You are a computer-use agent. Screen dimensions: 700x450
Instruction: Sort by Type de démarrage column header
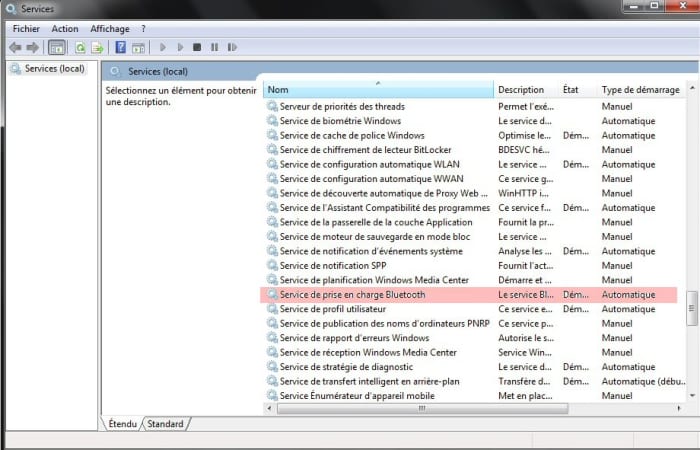tap(641, 90)
